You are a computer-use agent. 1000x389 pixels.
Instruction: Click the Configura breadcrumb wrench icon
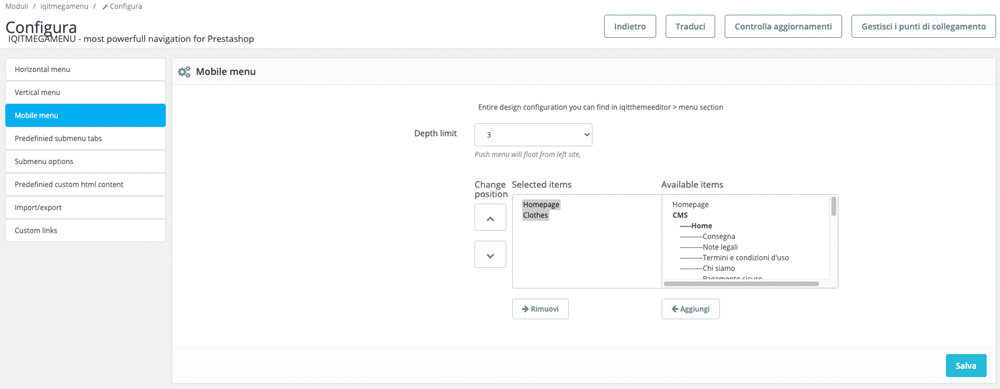[105, 6]
